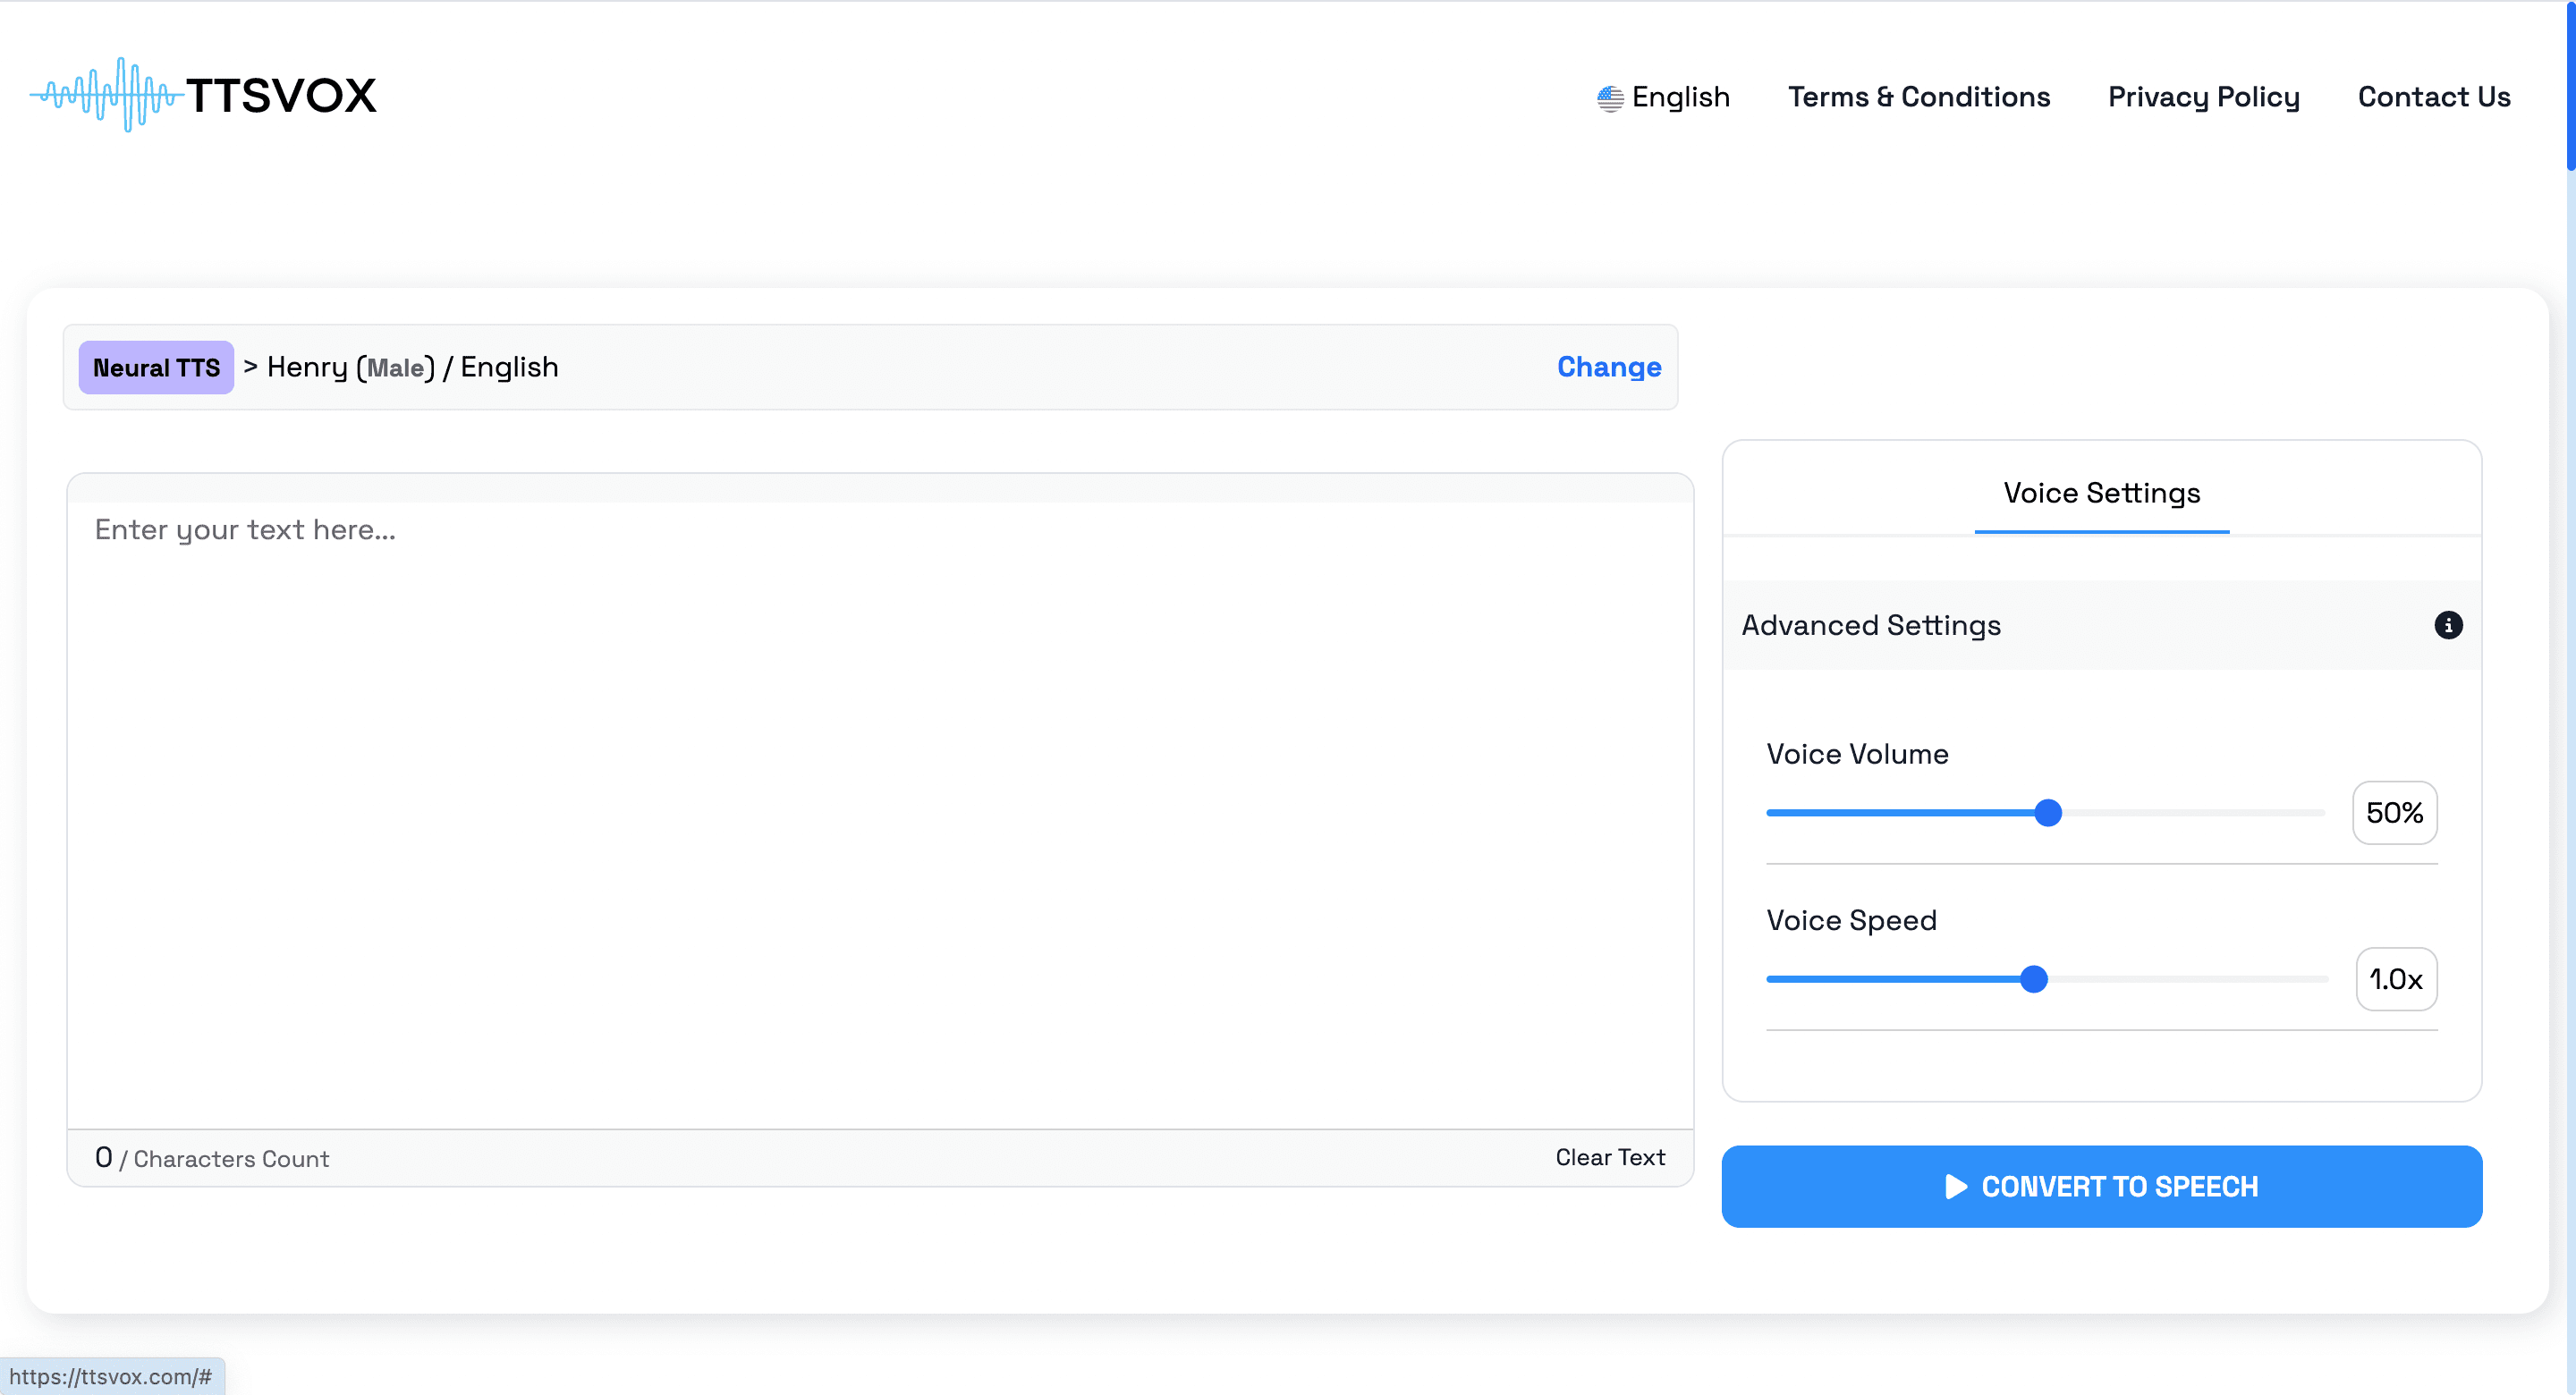The height and width of the screenshot is (1395, 2576).
Task: Click the 1.0x speed value box
Action: [x=2395, y=979]
